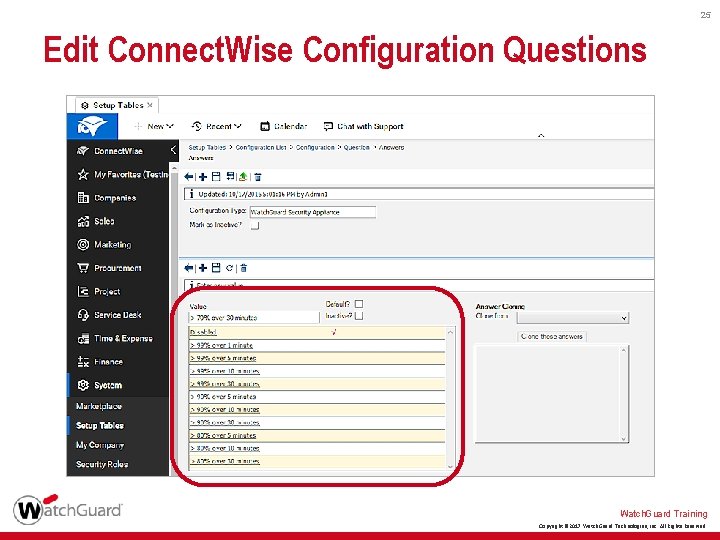Select the System module
Image resolution: width=720 pixels, height=540 pixels.
100,385
